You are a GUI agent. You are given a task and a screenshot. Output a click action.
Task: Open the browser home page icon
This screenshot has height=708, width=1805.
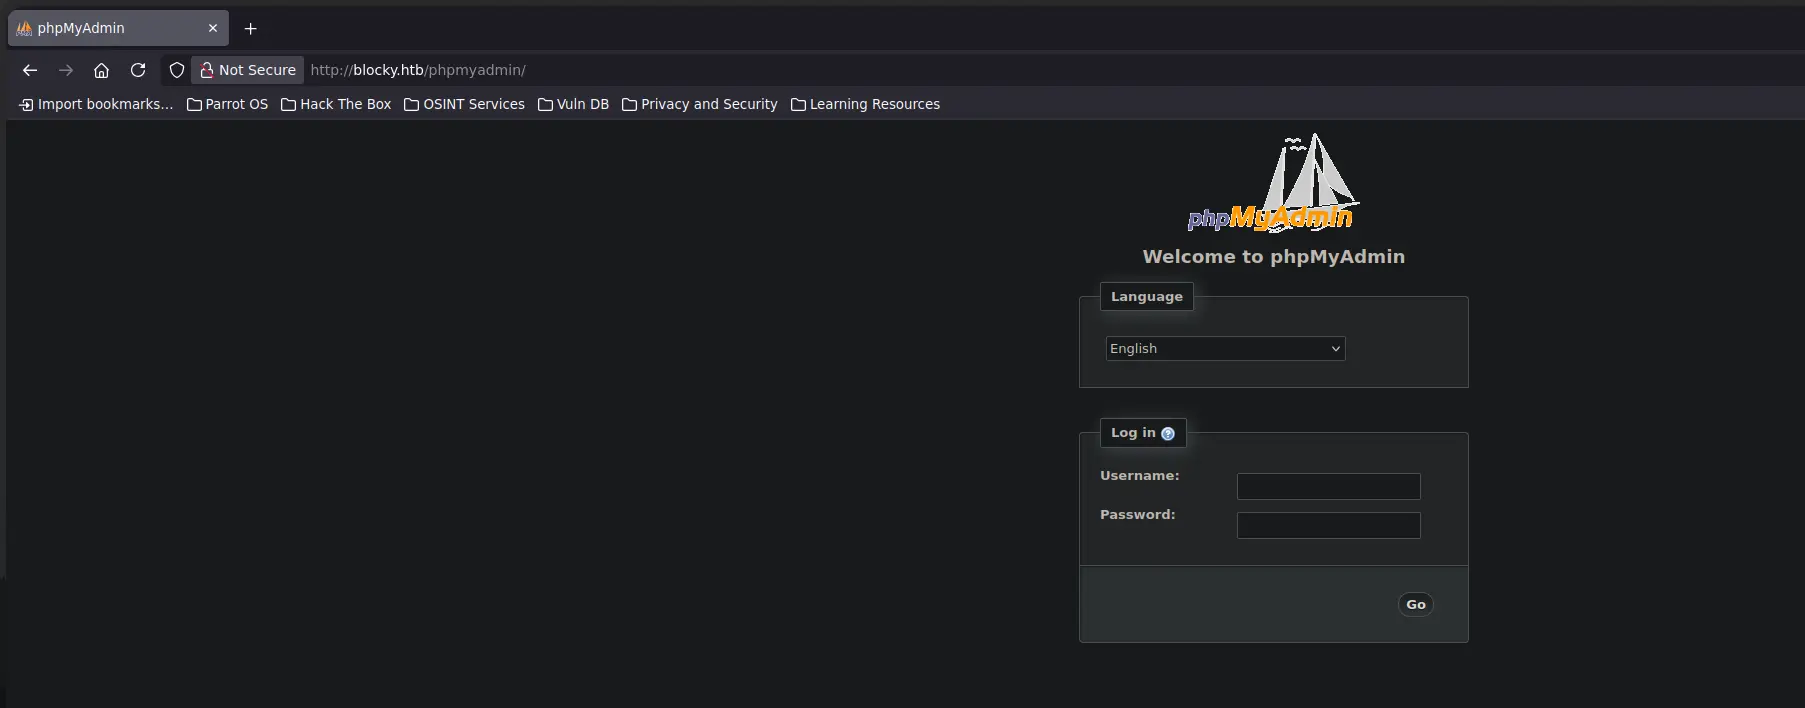101,70
